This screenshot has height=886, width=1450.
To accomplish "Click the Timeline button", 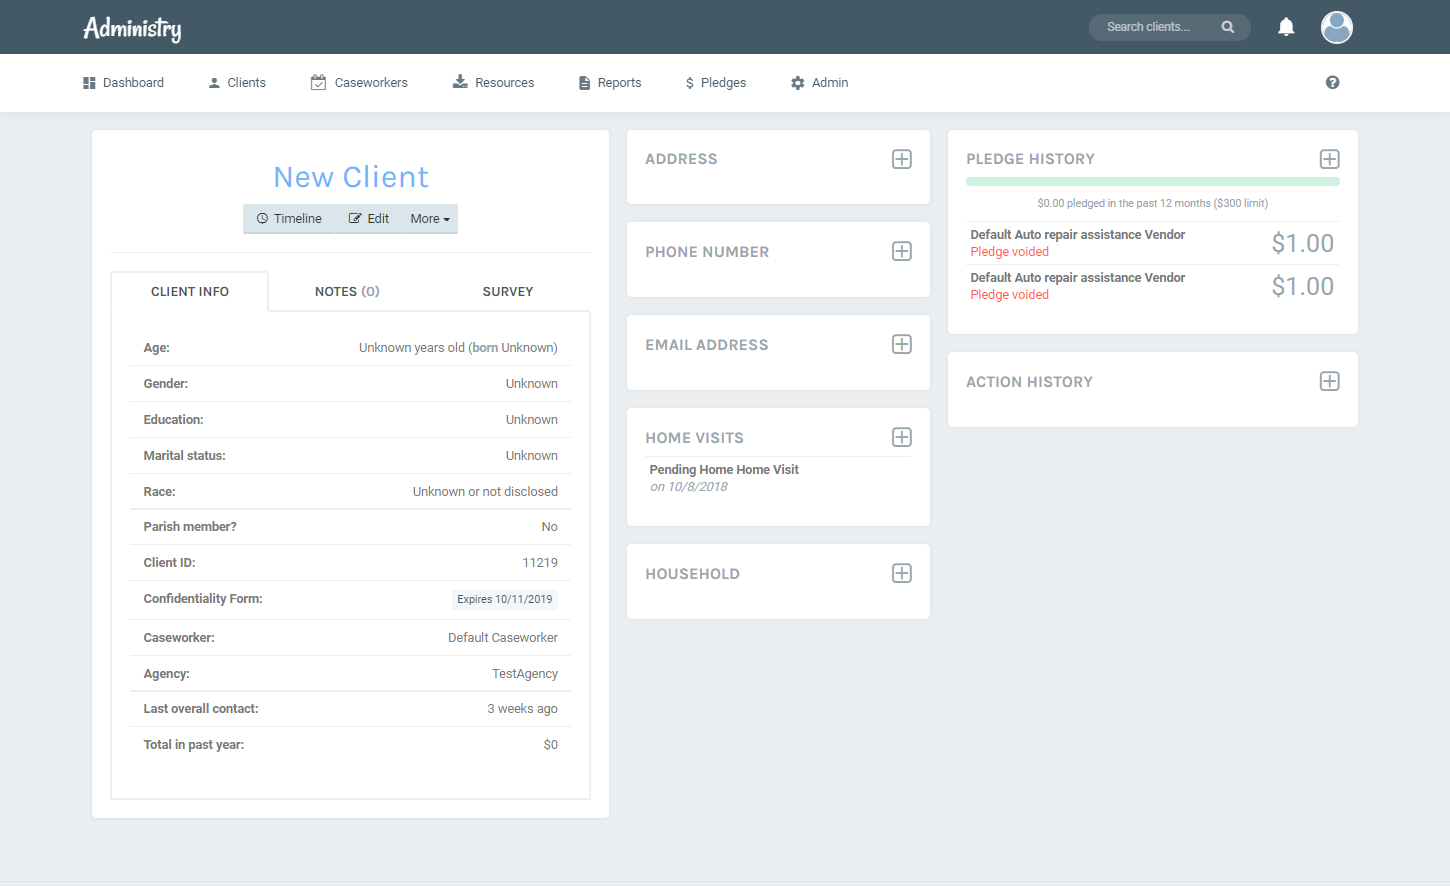I will click(289, 219).
